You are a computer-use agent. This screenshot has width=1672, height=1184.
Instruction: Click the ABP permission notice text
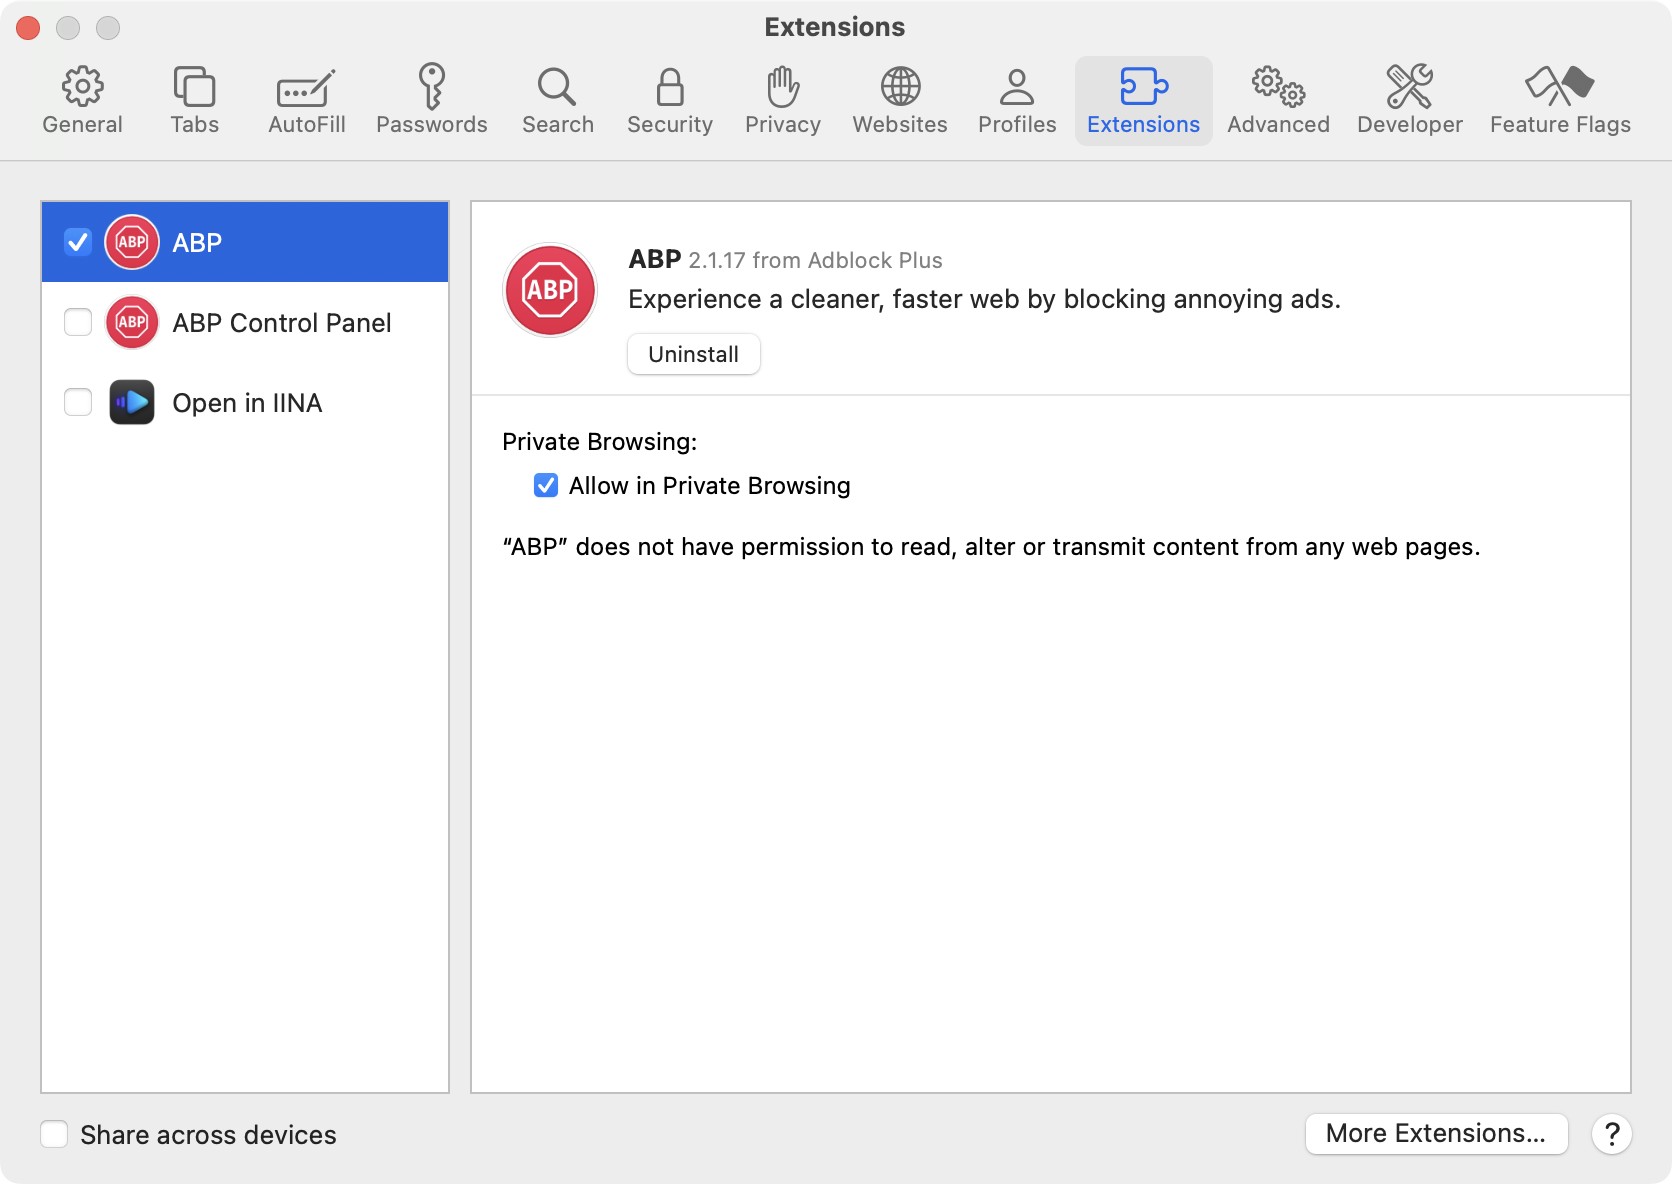[991, 546]
